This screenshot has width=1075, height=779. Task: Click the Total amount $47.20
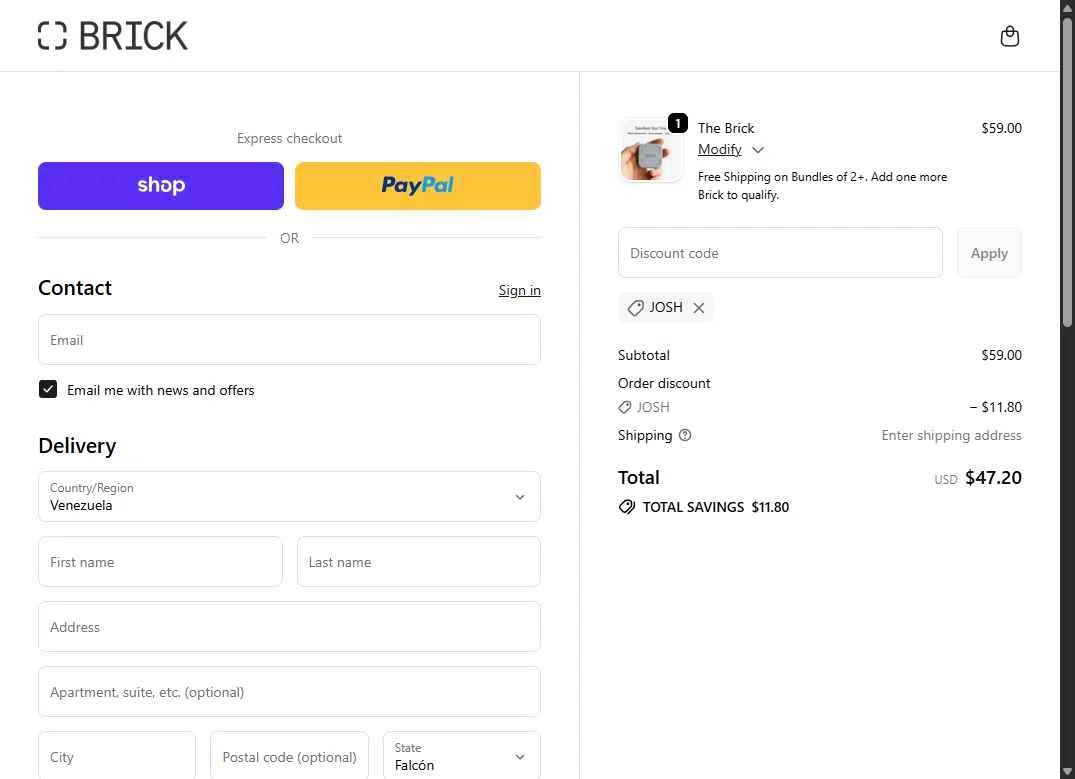[993, 478]
